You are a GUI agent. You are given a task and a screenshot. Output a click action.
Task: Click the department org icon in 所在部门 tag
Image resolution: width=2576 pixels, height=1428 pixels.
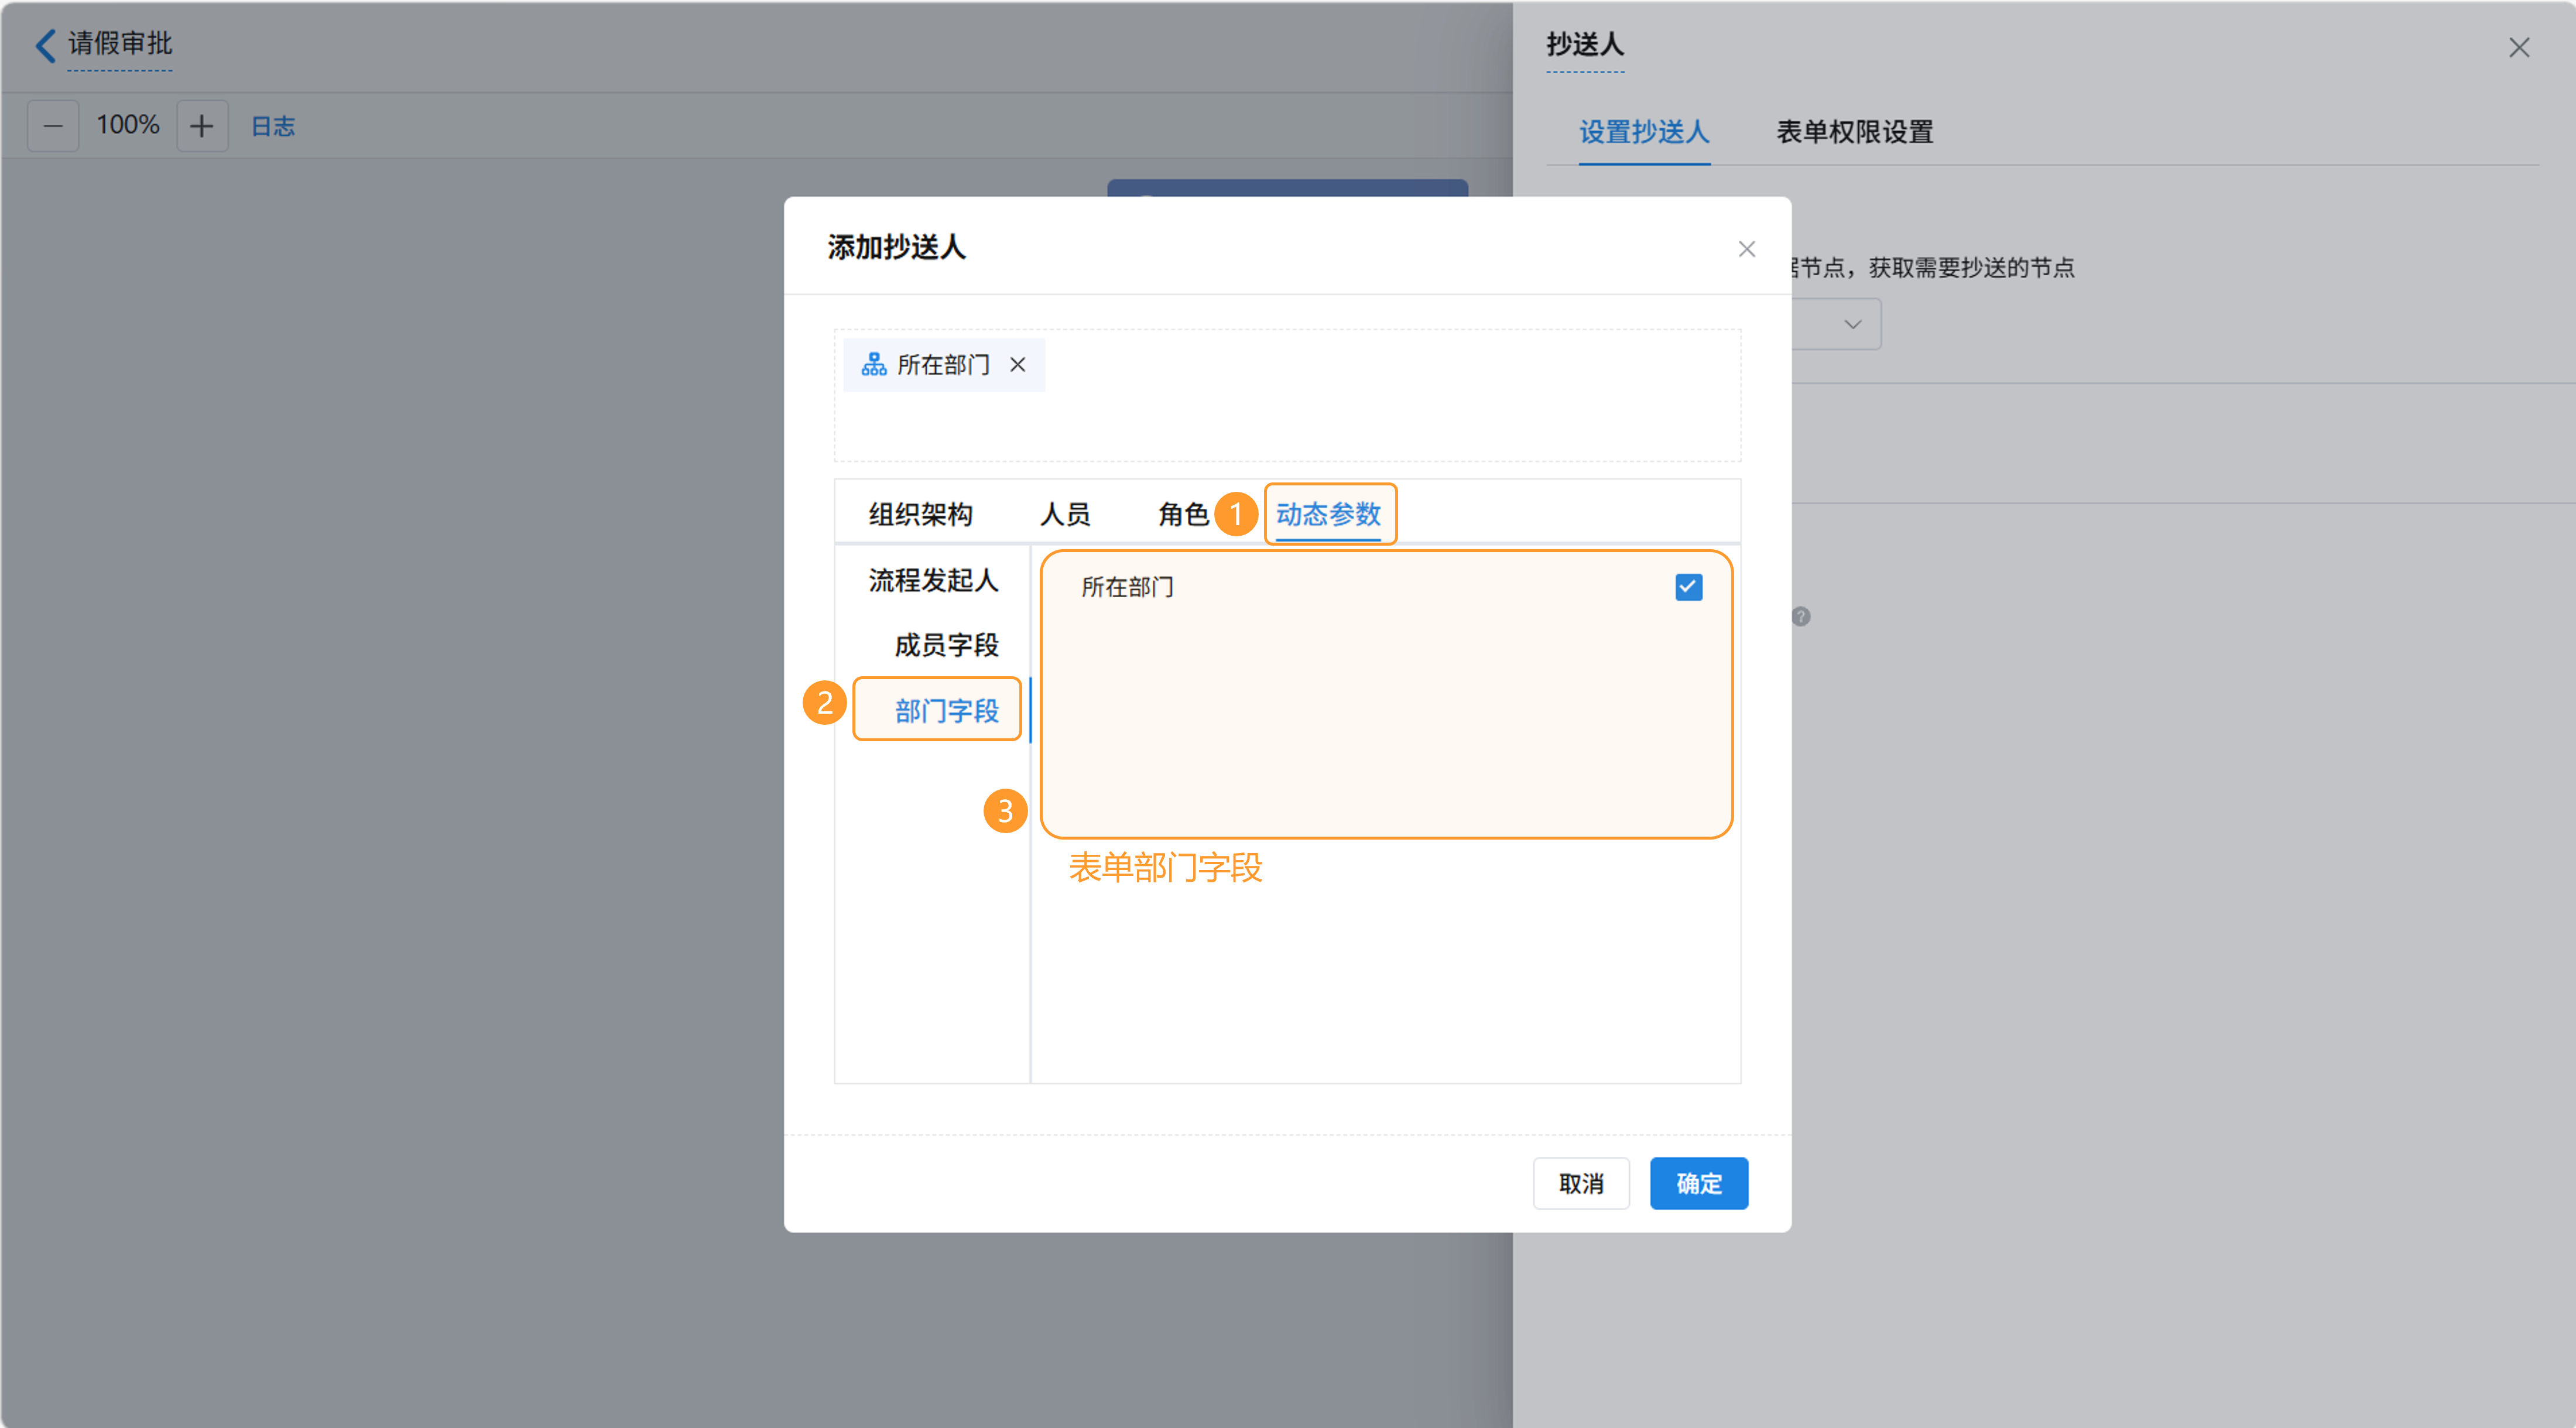874,365
